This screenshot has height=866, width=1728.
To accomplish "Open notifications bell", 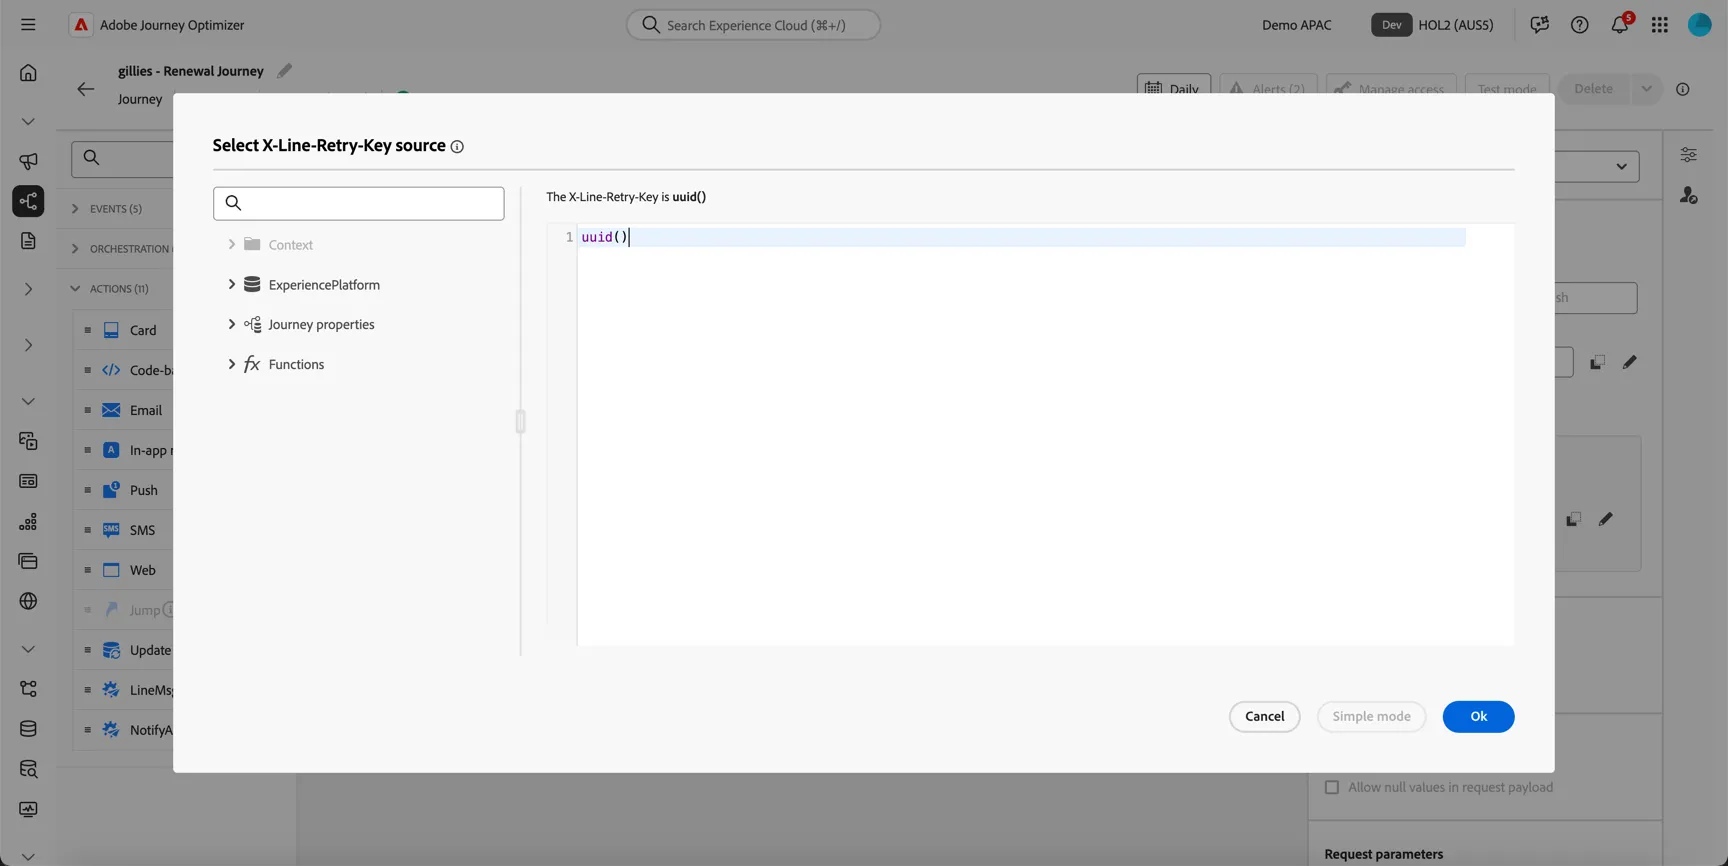I will (x=1620, y=25).
